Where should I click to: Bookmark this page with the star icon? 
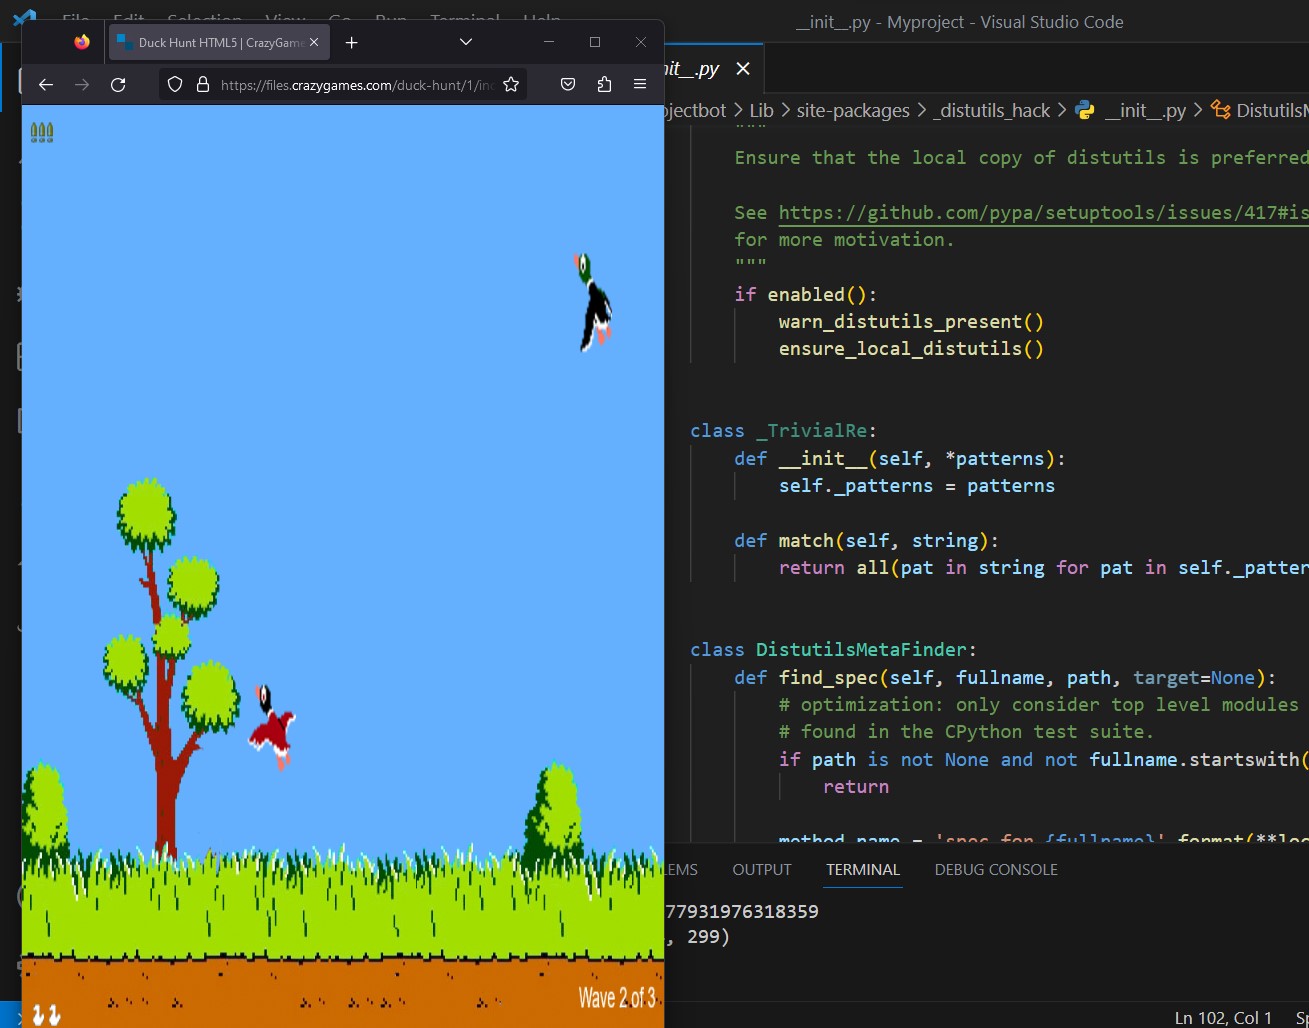click(x=511, y=85)
